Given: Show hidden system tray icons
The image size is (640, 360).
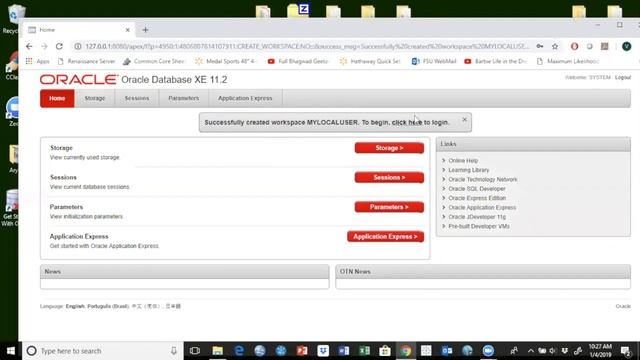Looking at the screenshot, I should pos(531,351).
